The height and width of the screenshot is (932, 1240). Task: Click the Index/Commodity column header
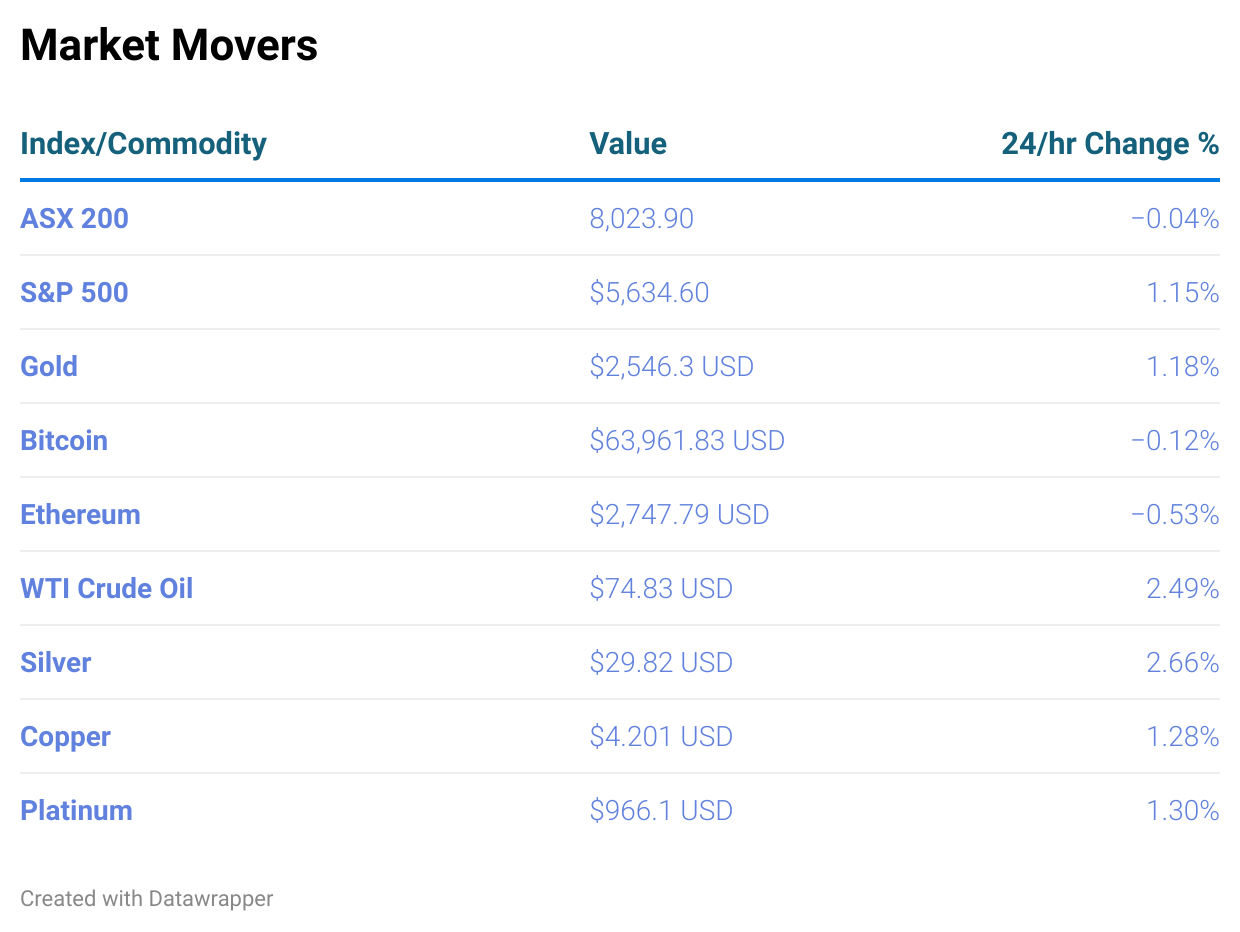click(143, 144)
